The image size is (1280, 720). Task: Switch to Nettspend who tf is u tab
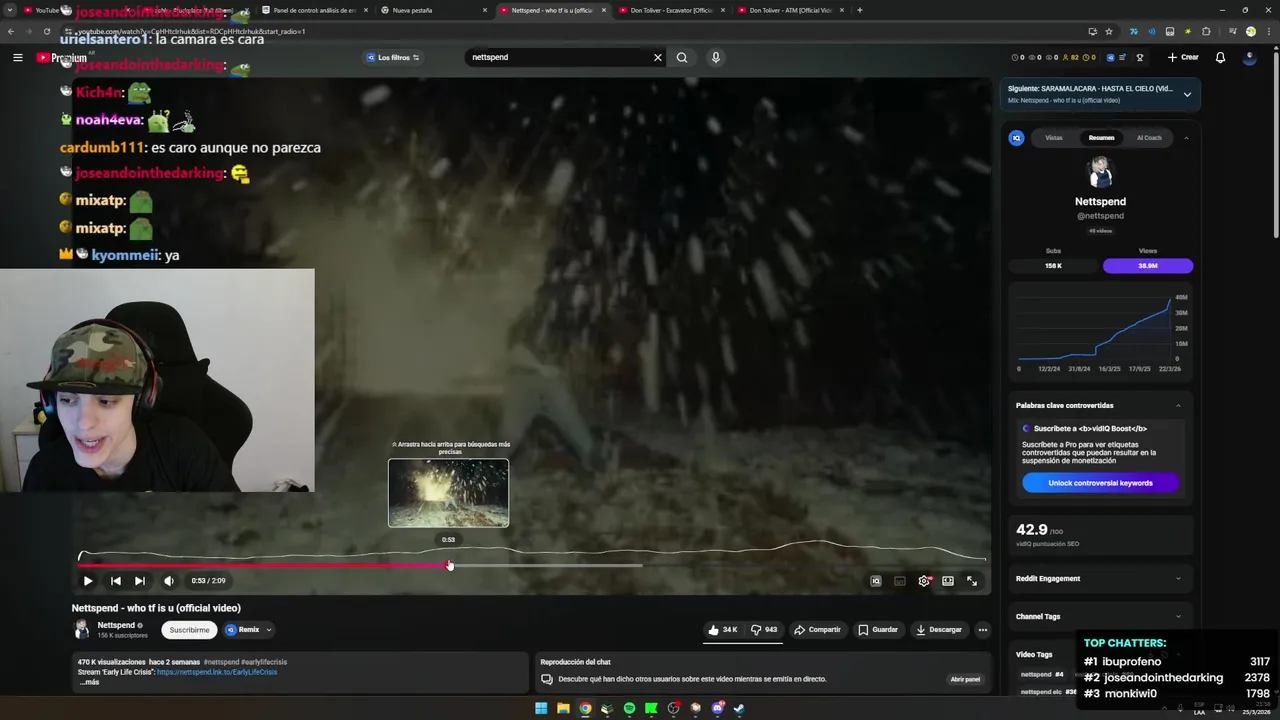[x=552, y=10]
